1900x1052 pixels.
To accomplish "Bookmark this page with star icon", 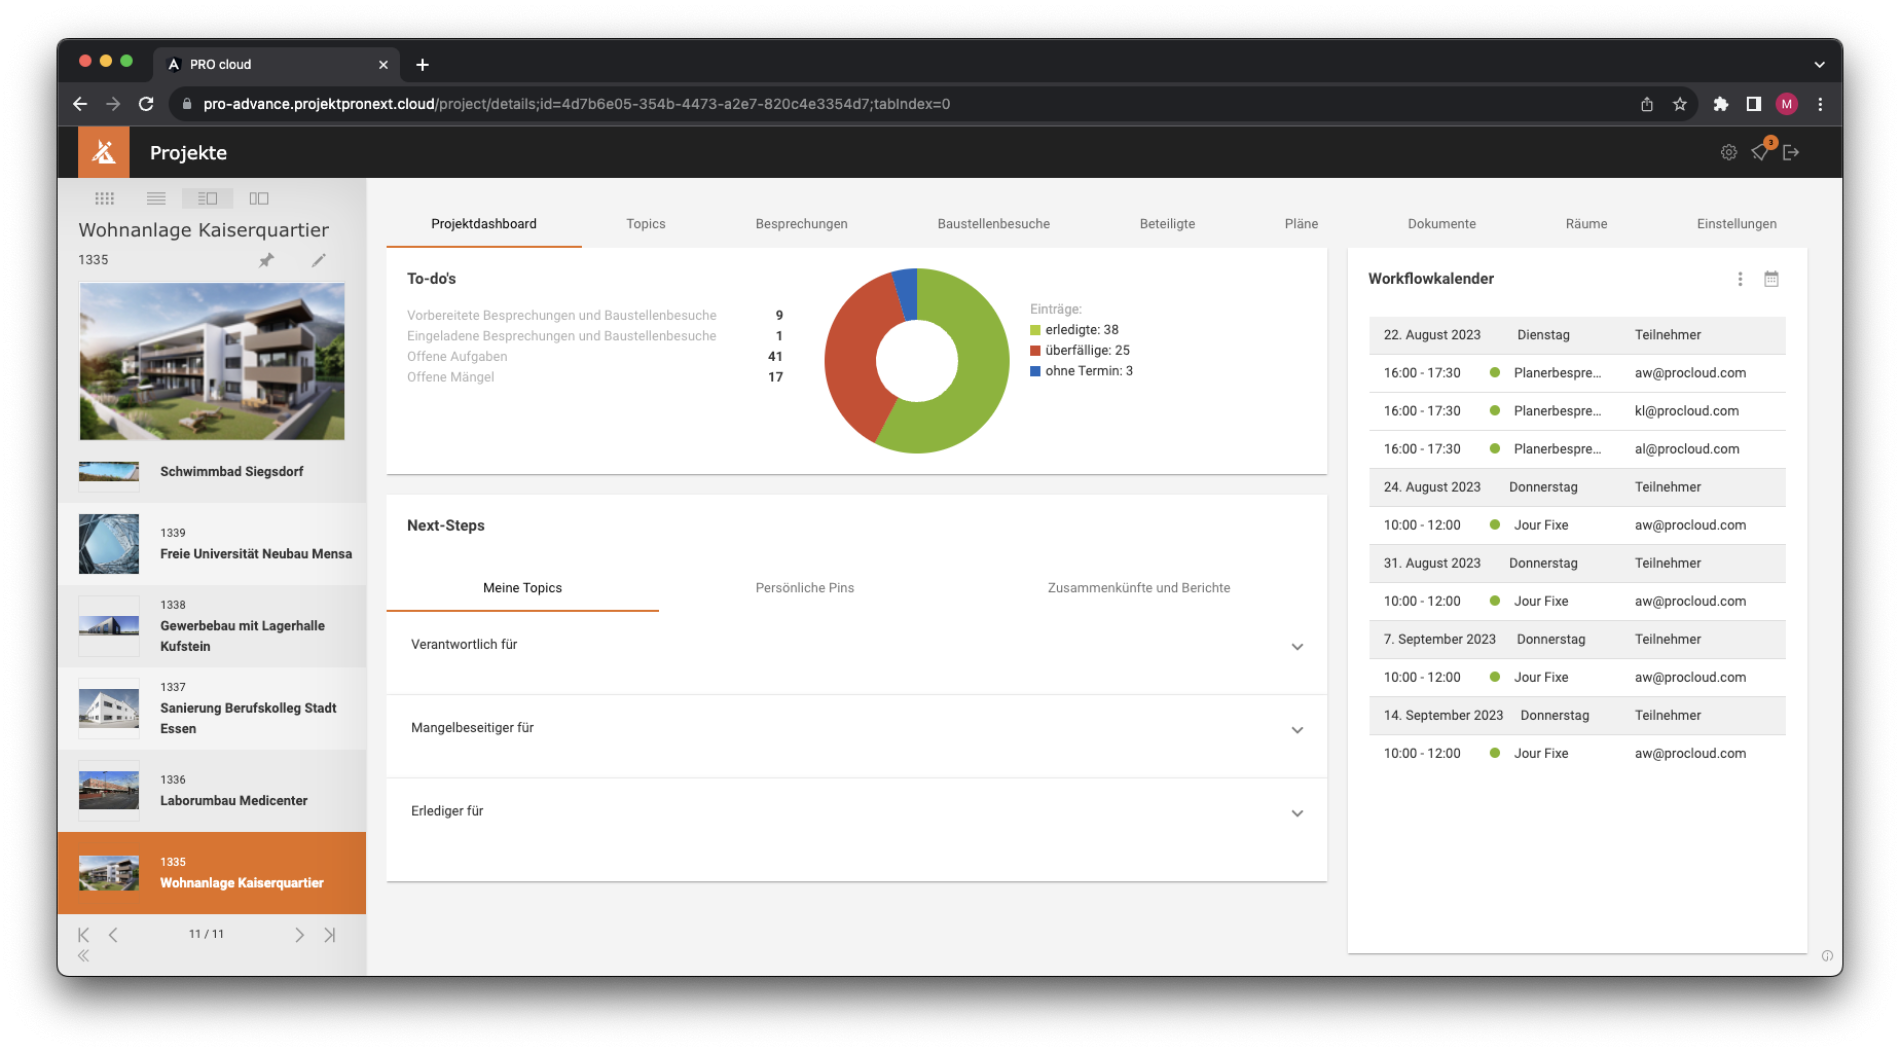I will point(1680,104).
